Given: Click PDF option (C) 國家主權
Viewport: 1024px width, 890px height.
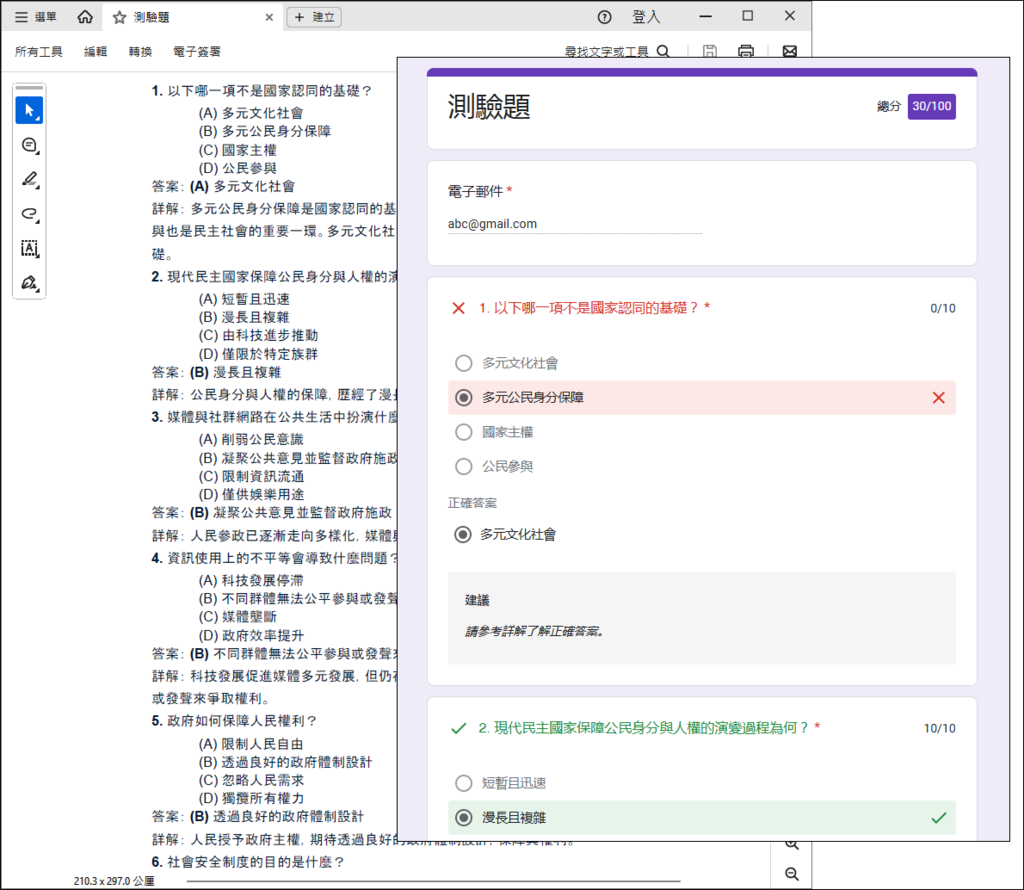Looking at the screenshot, I should click(x=238, y=150).
